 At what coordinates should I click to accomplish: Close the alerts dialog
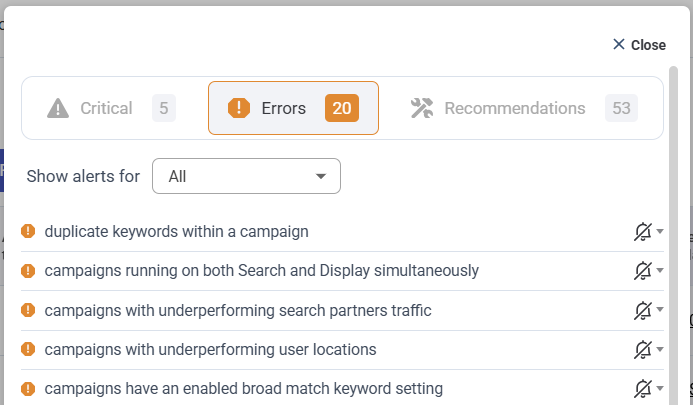coord(639,45)
